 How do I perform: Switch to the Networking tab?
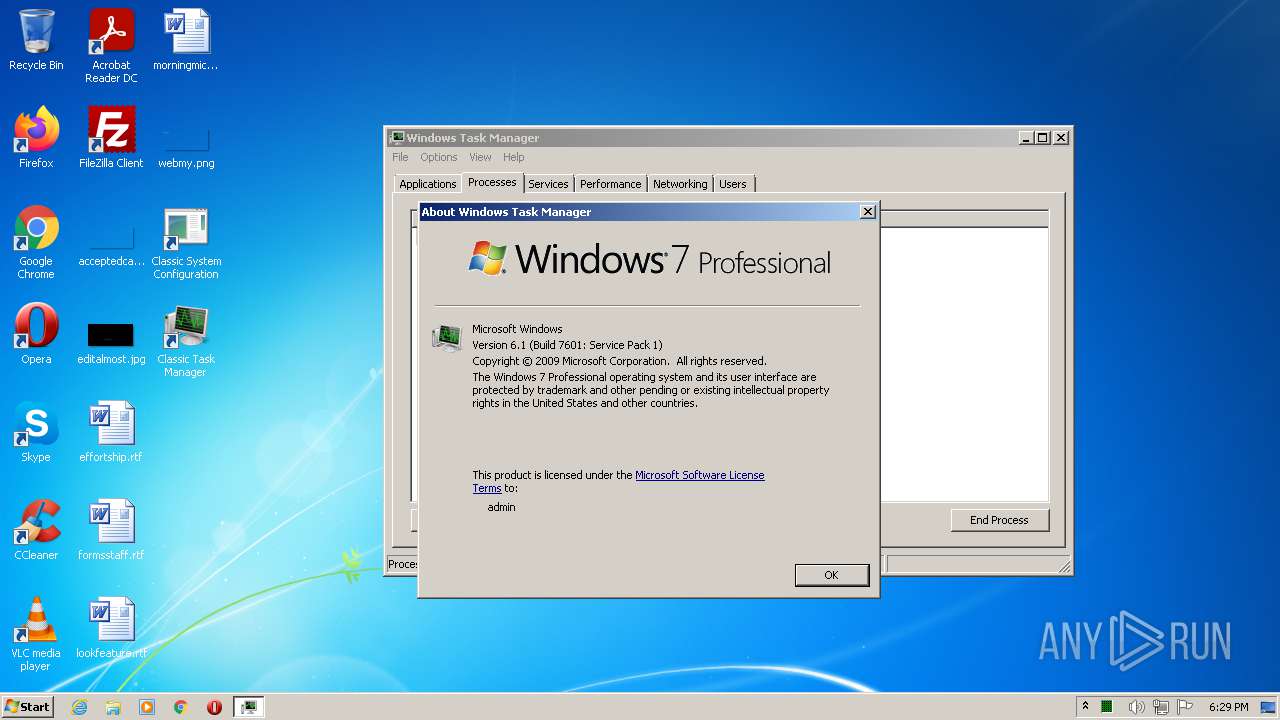[x=680, y=184]
